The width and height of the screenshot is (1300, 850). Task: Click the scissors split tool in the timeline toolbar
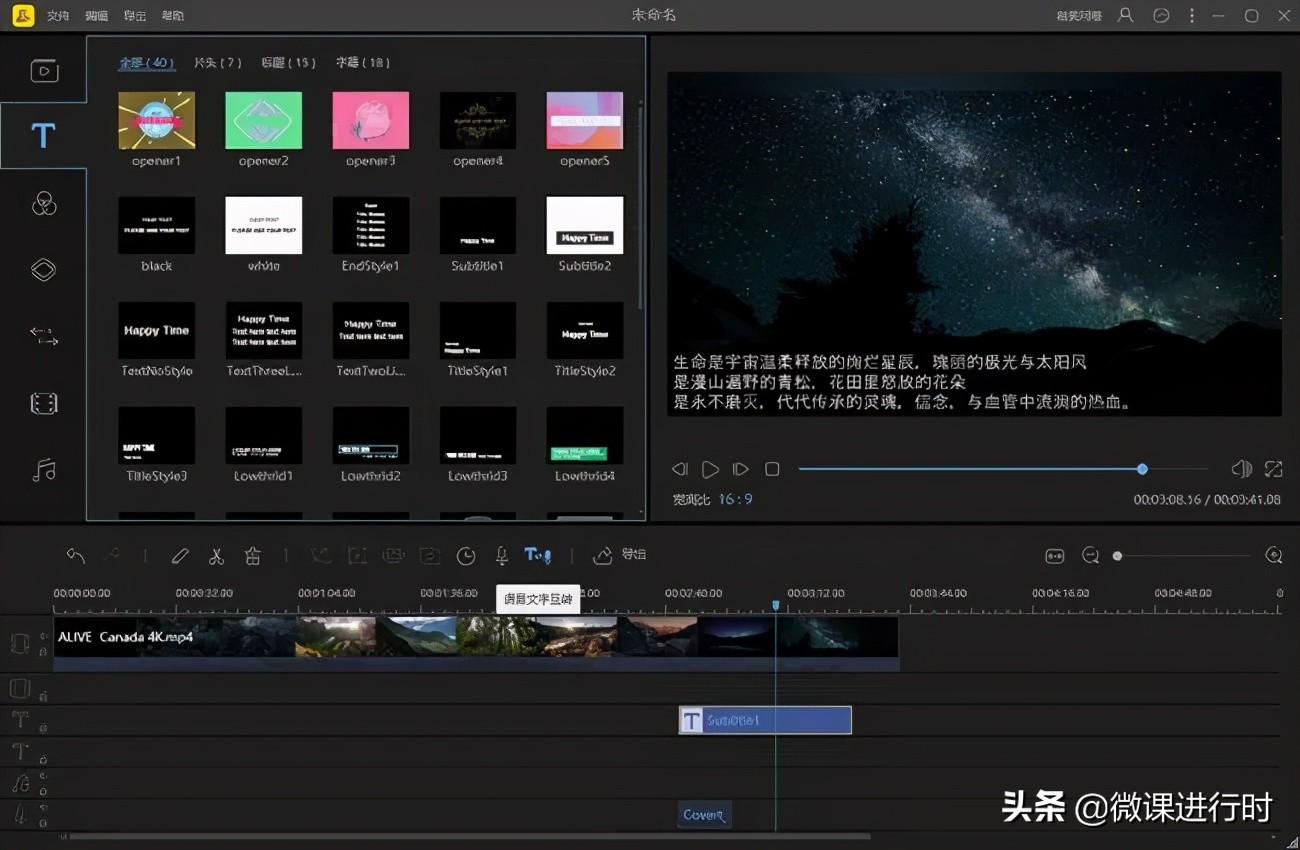pos(216,555)
